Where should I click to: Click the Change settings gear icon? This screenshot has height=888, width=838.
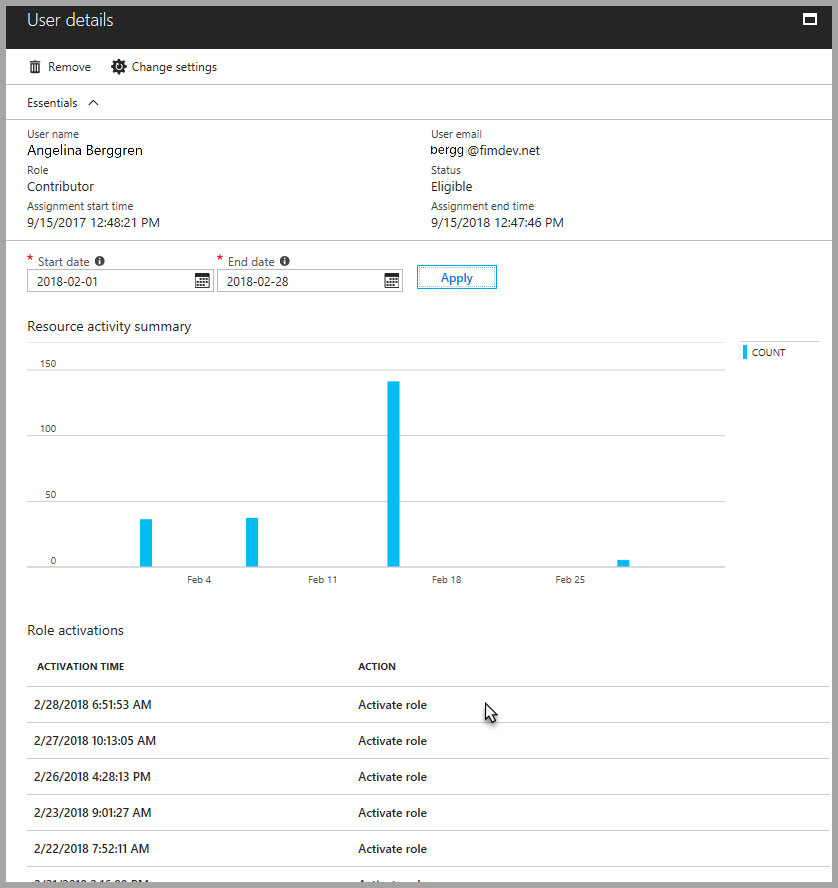(118, 67)
